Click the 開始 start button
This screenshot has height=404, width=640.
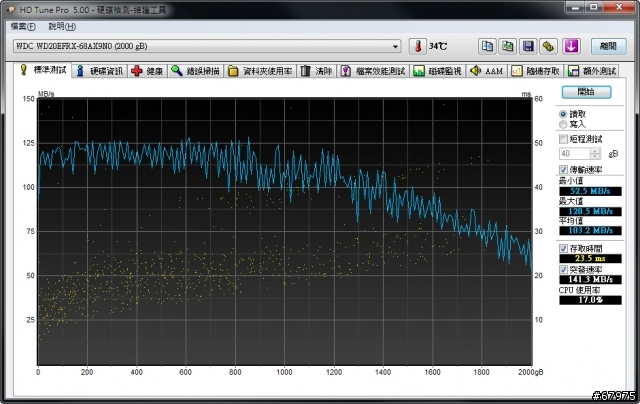click(586, 92)
